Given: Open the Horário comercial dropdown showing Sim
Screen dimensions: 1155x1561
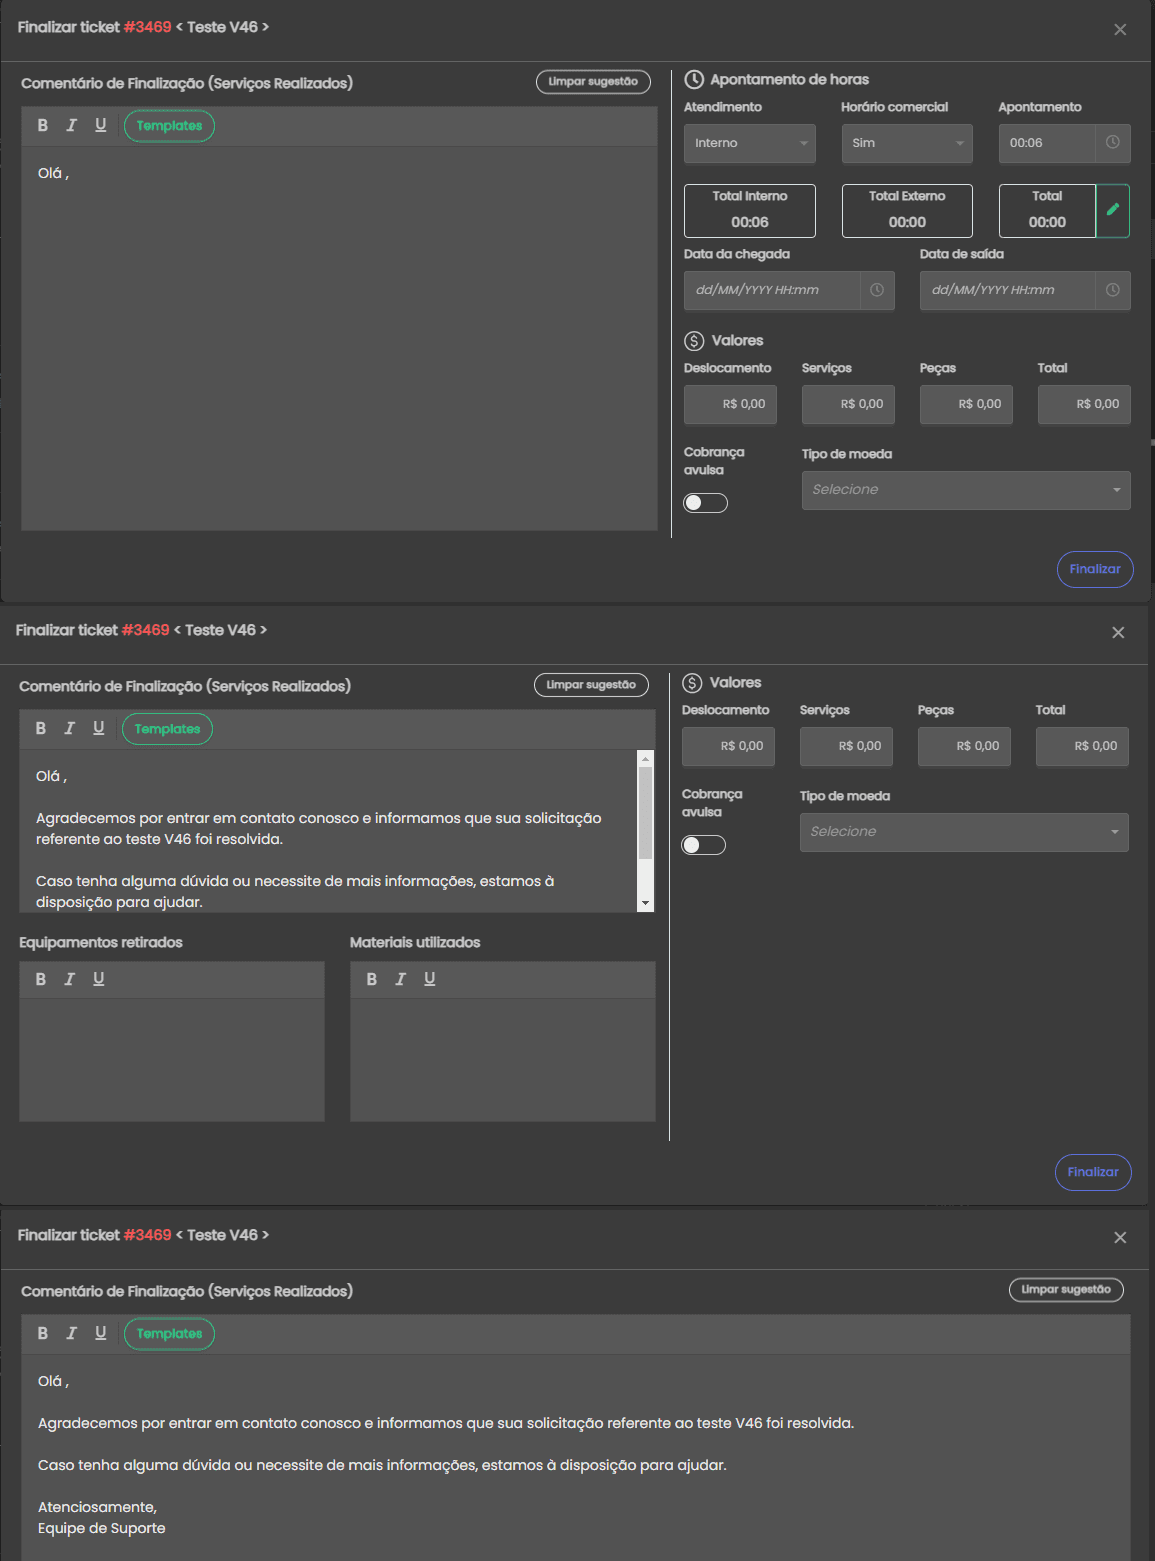Looking at the screenshot, I should click(907, 143).
